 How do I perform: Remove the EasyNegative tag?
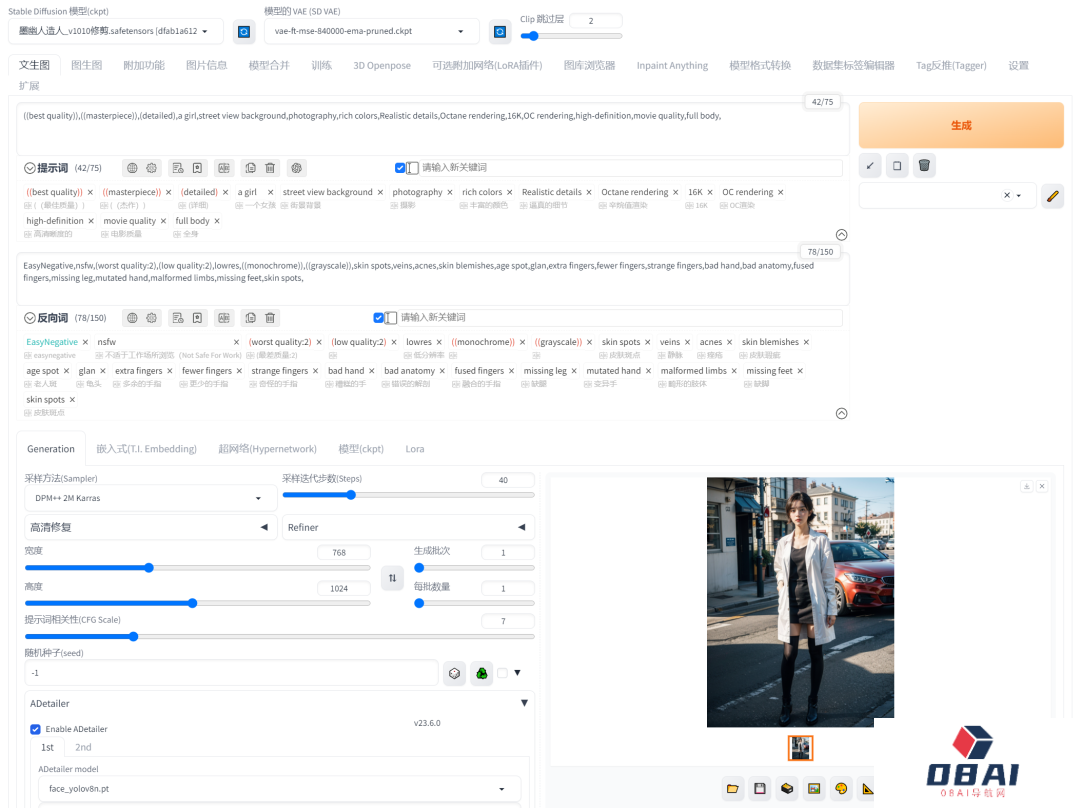point(85,342)
